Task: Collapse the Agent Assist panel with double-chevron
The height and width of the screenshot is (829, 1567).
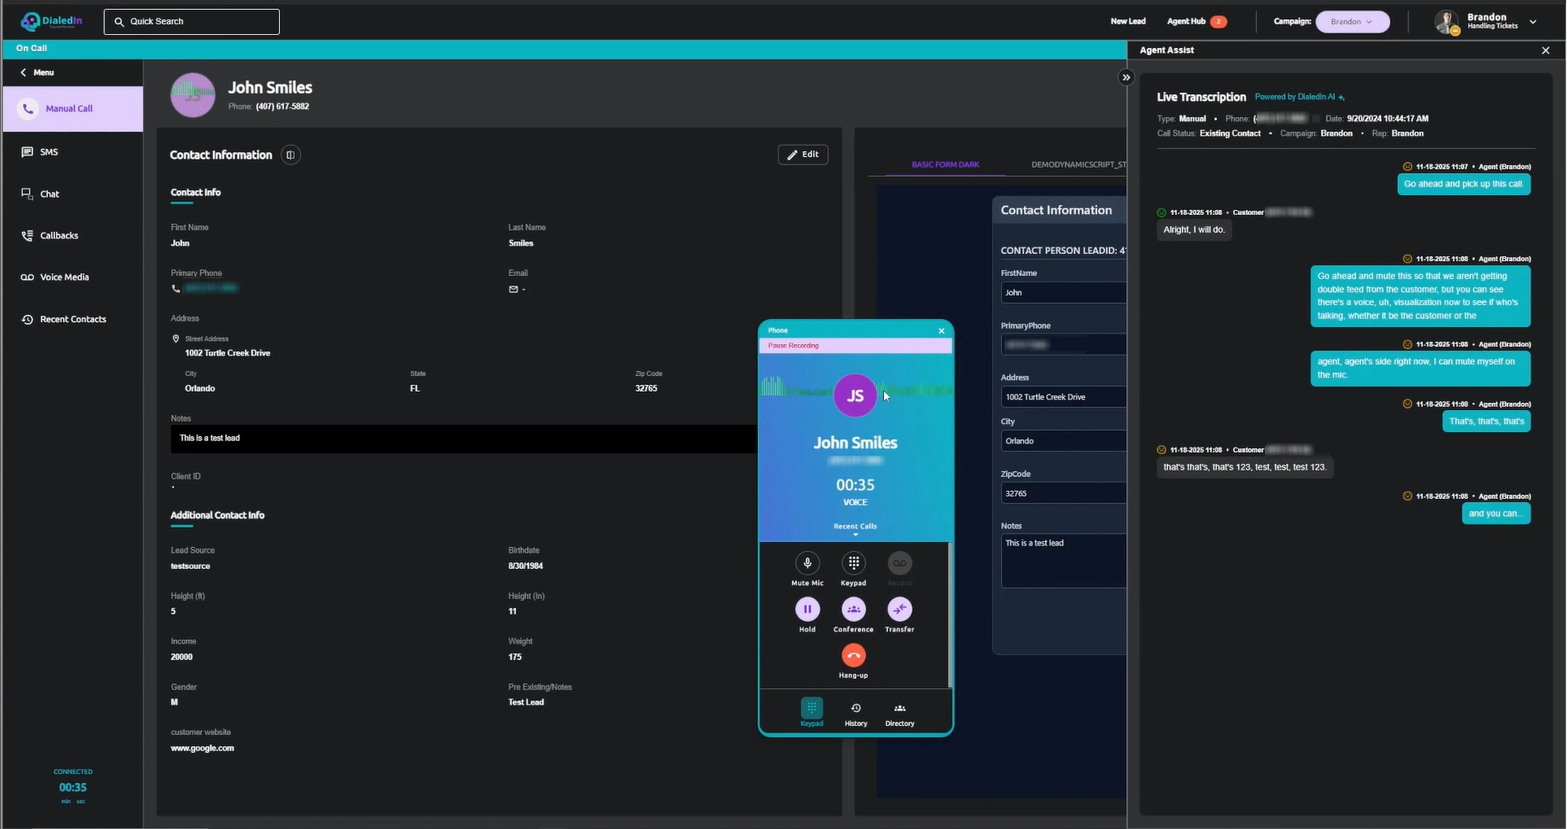Action: point(1126,77)
